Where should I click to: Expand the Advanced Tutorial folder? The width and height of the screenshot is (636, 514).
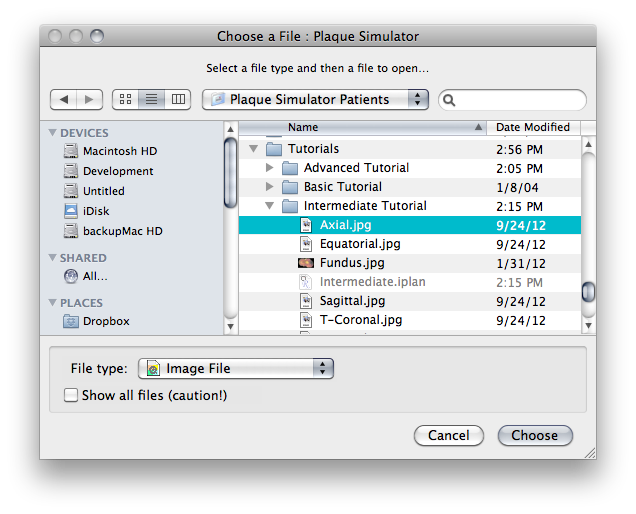[269, 168]
